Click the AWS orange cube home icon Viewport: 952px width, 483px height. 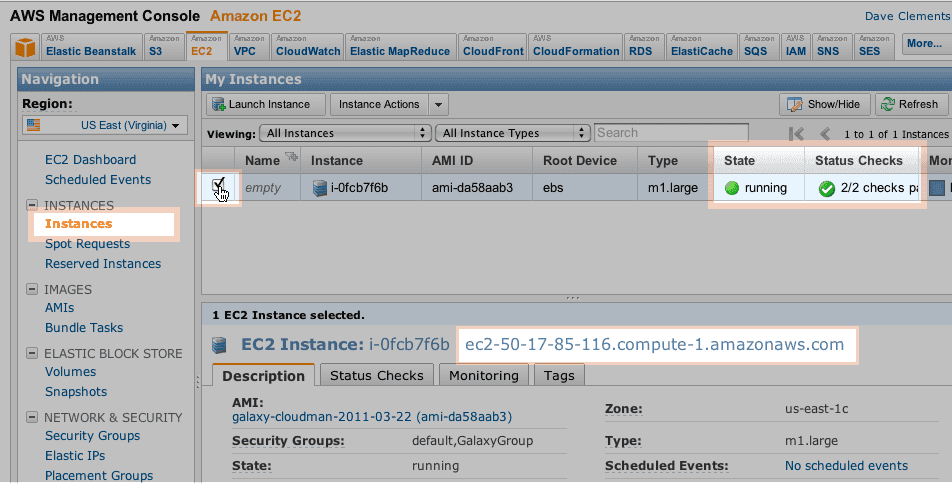(25, 47)
